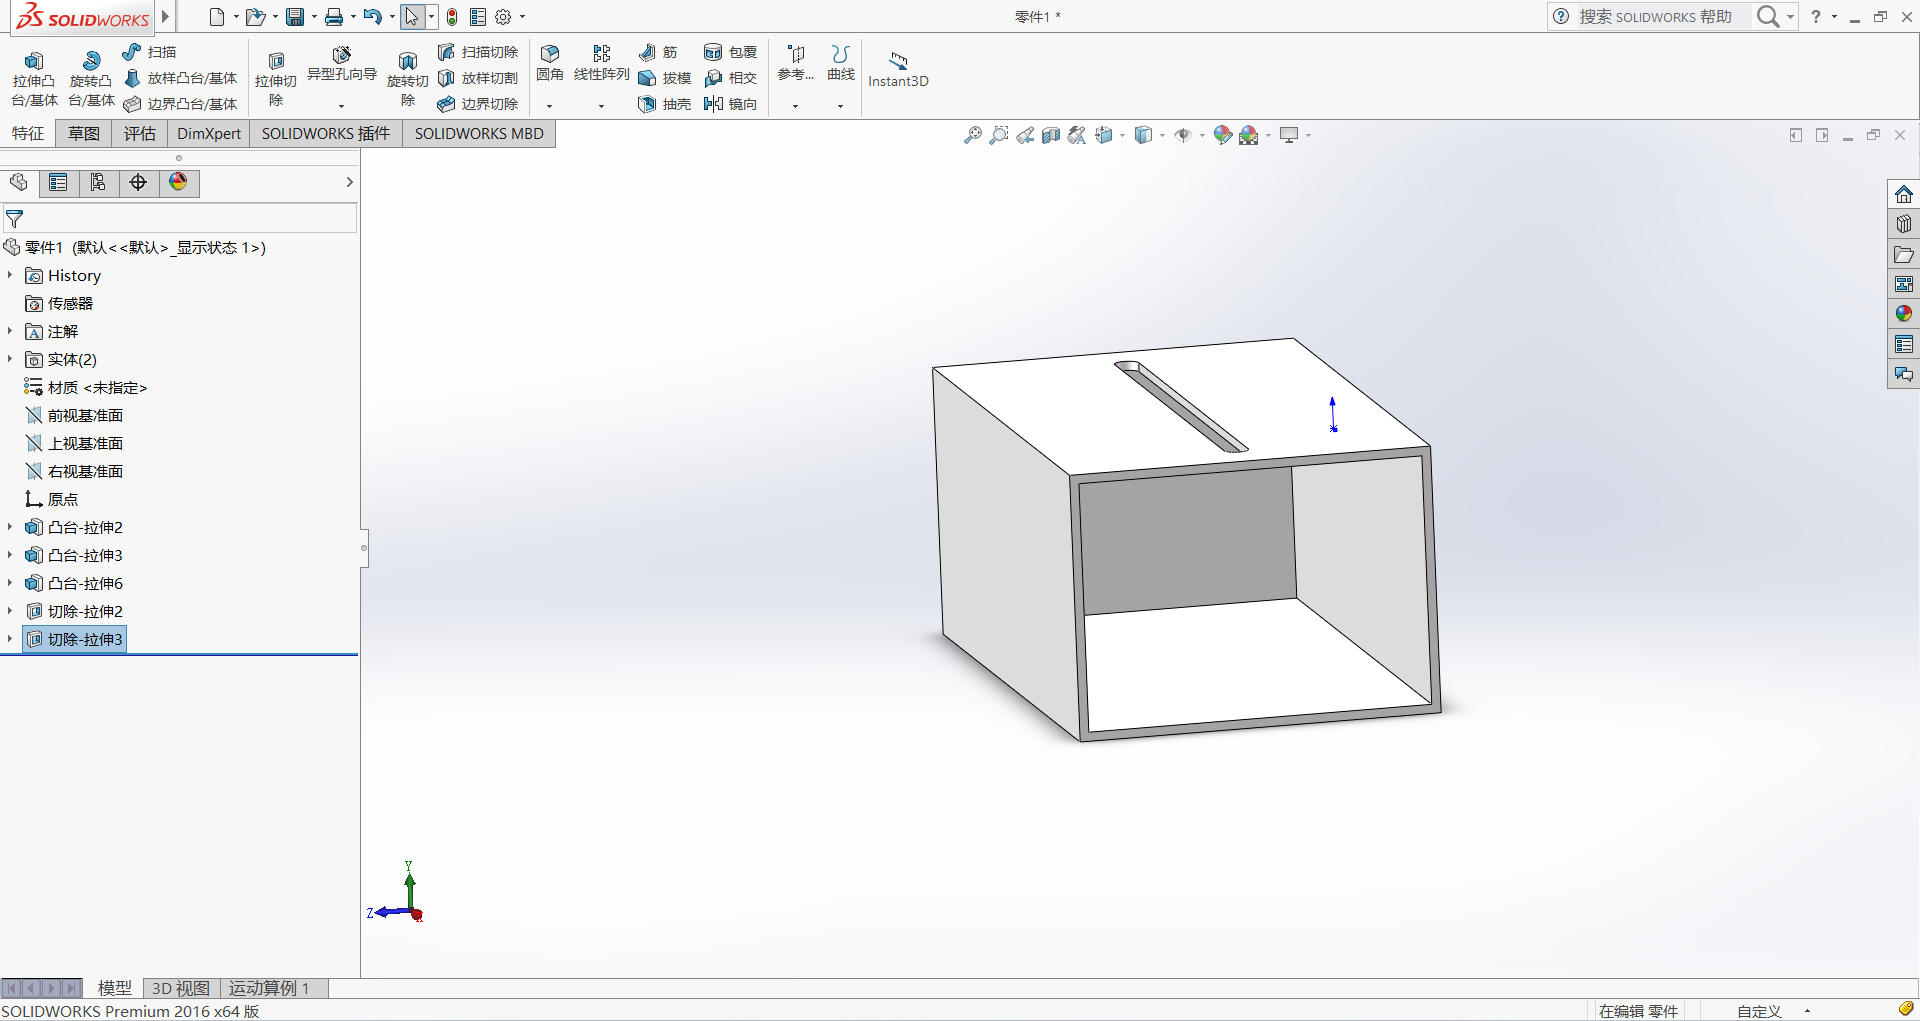This screenshot has height=1021, width=1920.
Task: Open the 异型孔向导 hole wizard
Action: [341, 63]
